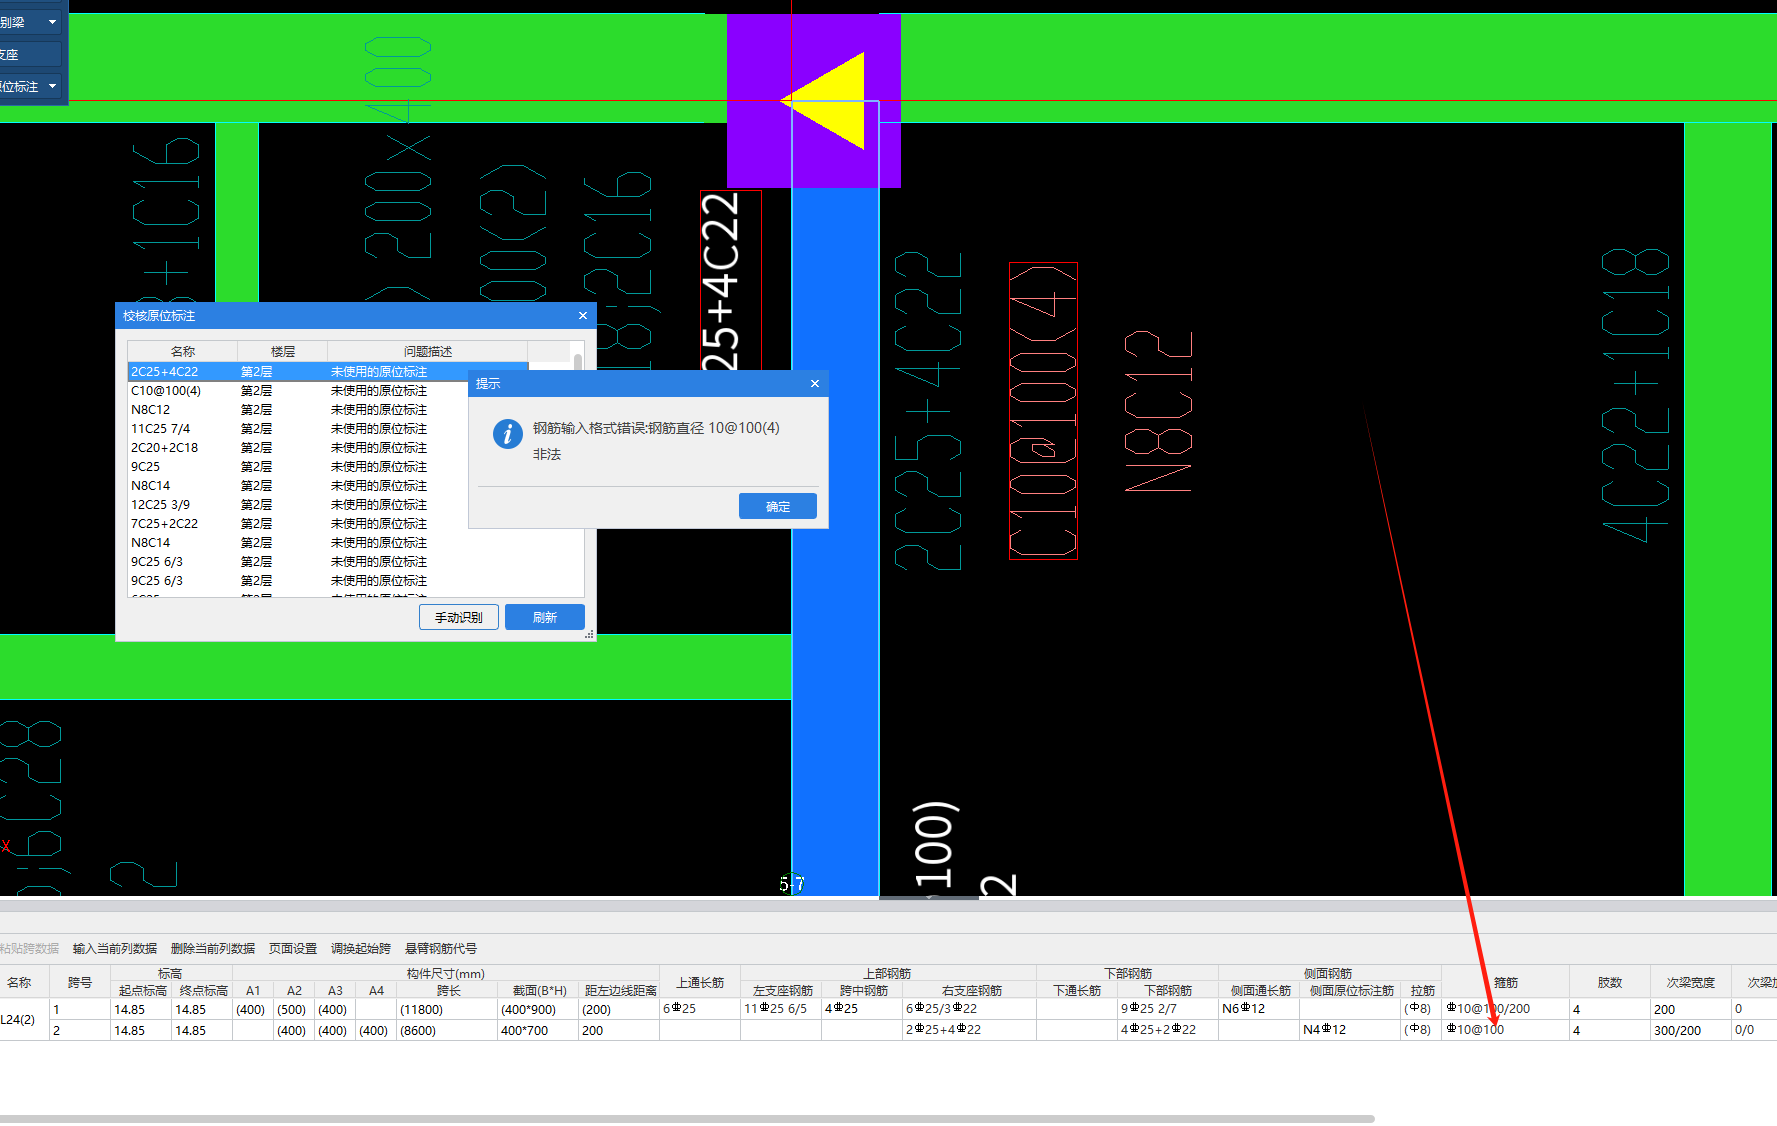This screenshot has width=1777, height=1126.
Task: Click the ⌀10@100 箍筋 cell in span 2
Action: click(1505, 1030)
